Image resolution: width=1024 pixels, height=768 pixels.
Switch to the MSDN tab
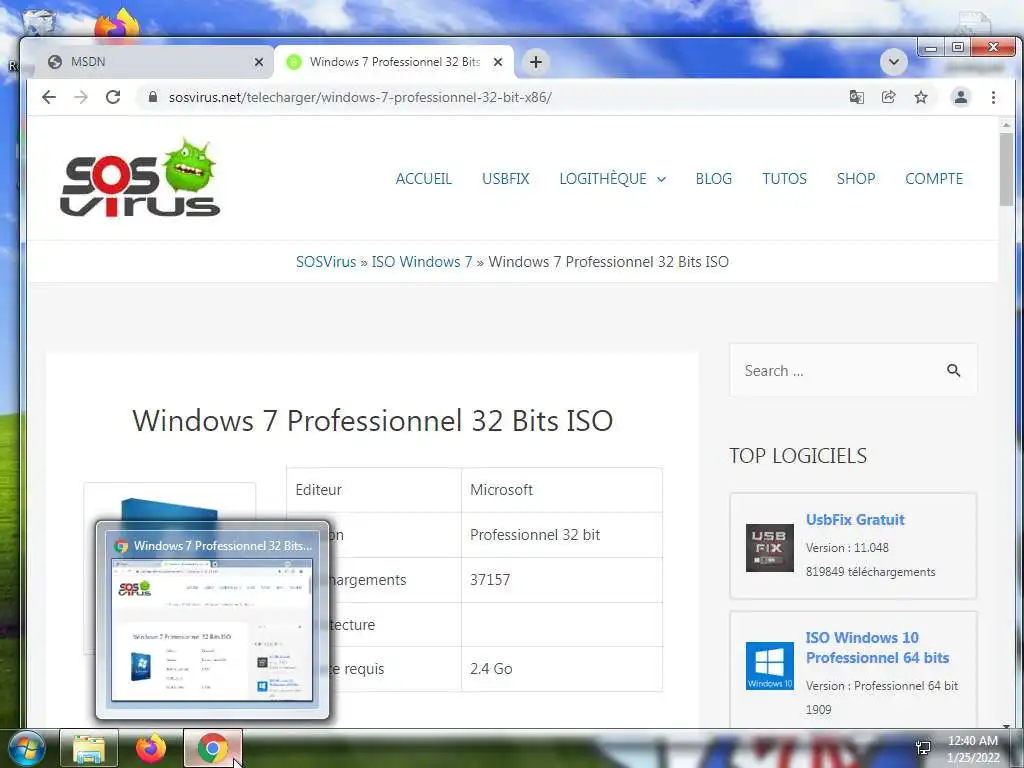[x=150, y=62]
